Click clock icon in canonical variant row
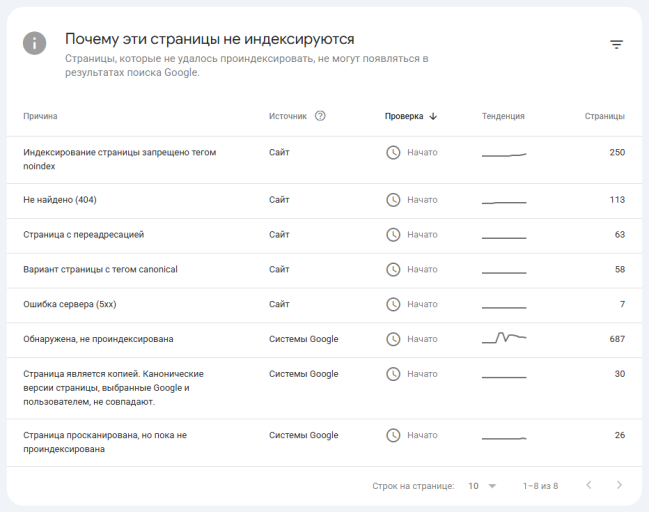649x512 pixels. pos(393,269)
